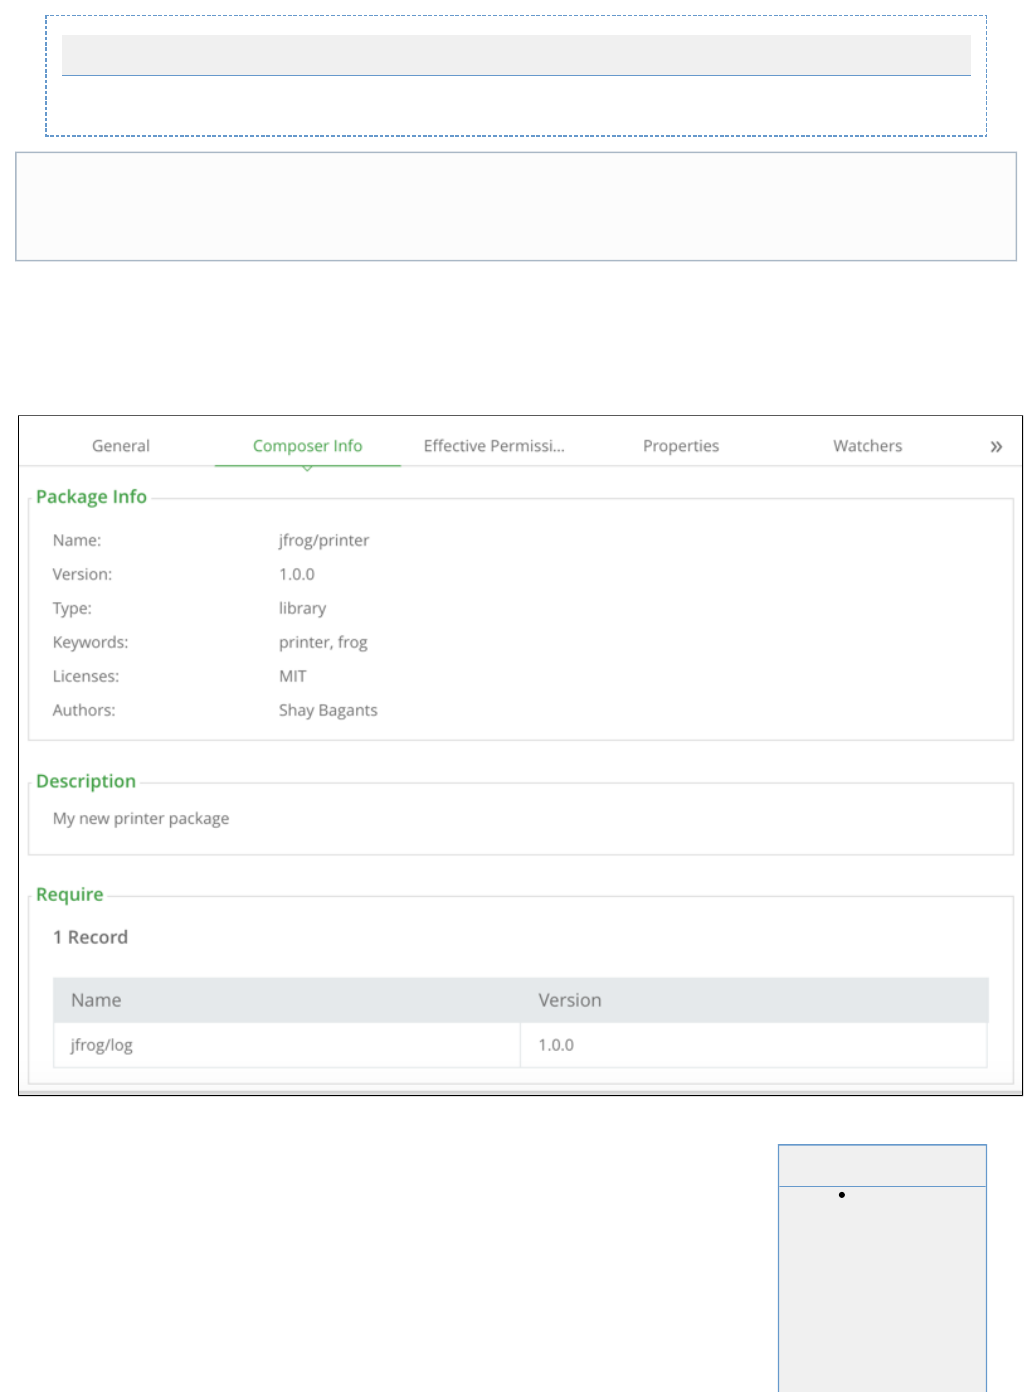Viewport: 1033px width, 1392px height.
Task: Click the Package Info section heading
Action: (x=91, y=497)
